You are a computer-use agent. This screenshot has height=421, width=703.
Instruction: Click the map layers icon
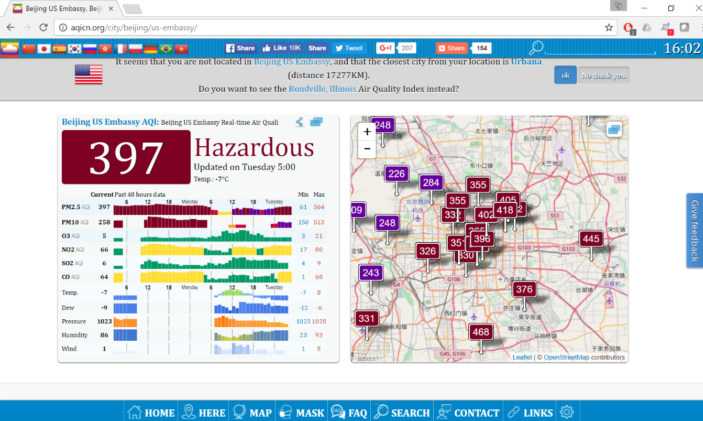[x=614, y=130]
